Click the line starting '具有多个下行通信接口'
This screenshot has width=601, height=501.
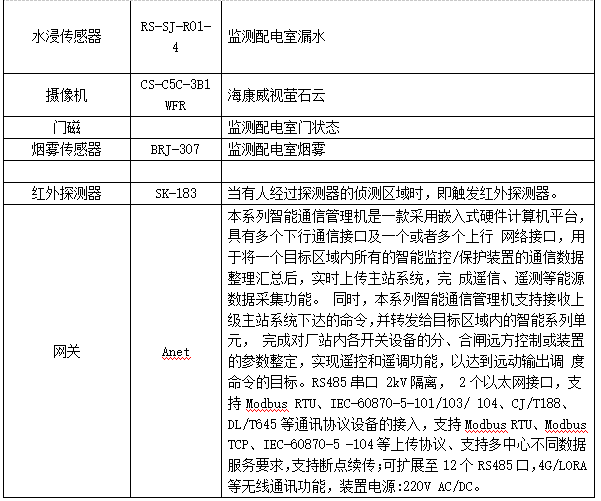coord(406,237)
